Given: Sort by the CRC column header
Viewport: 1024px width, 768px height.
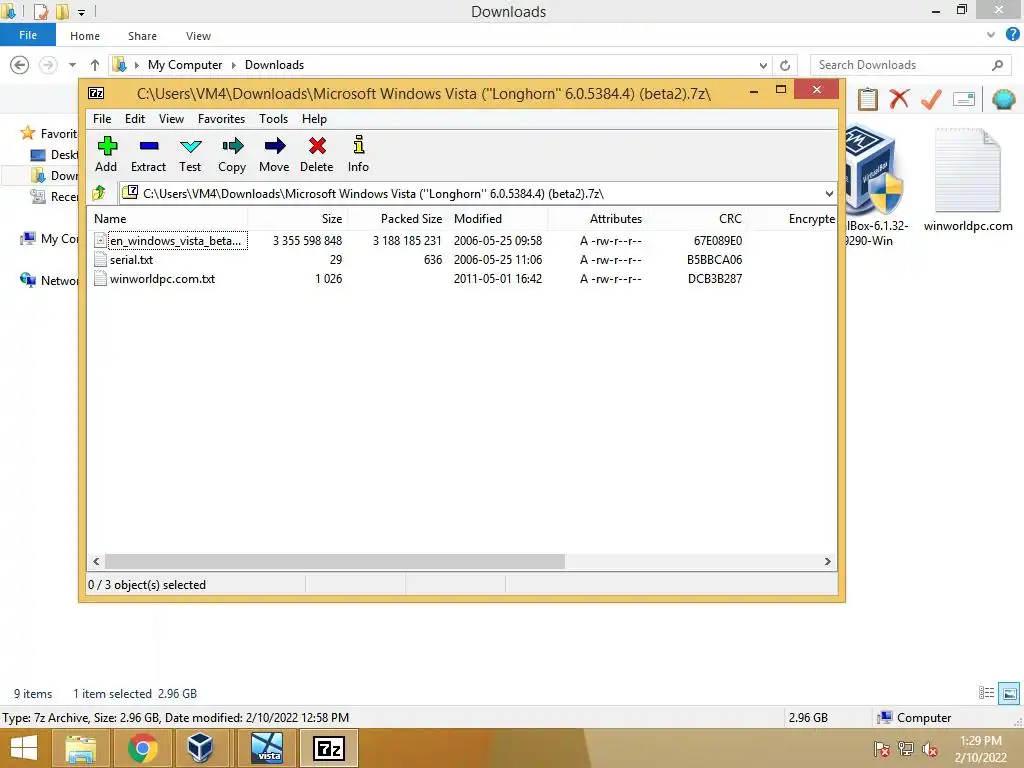Looking at the screenshot, I should coord(696,219).
